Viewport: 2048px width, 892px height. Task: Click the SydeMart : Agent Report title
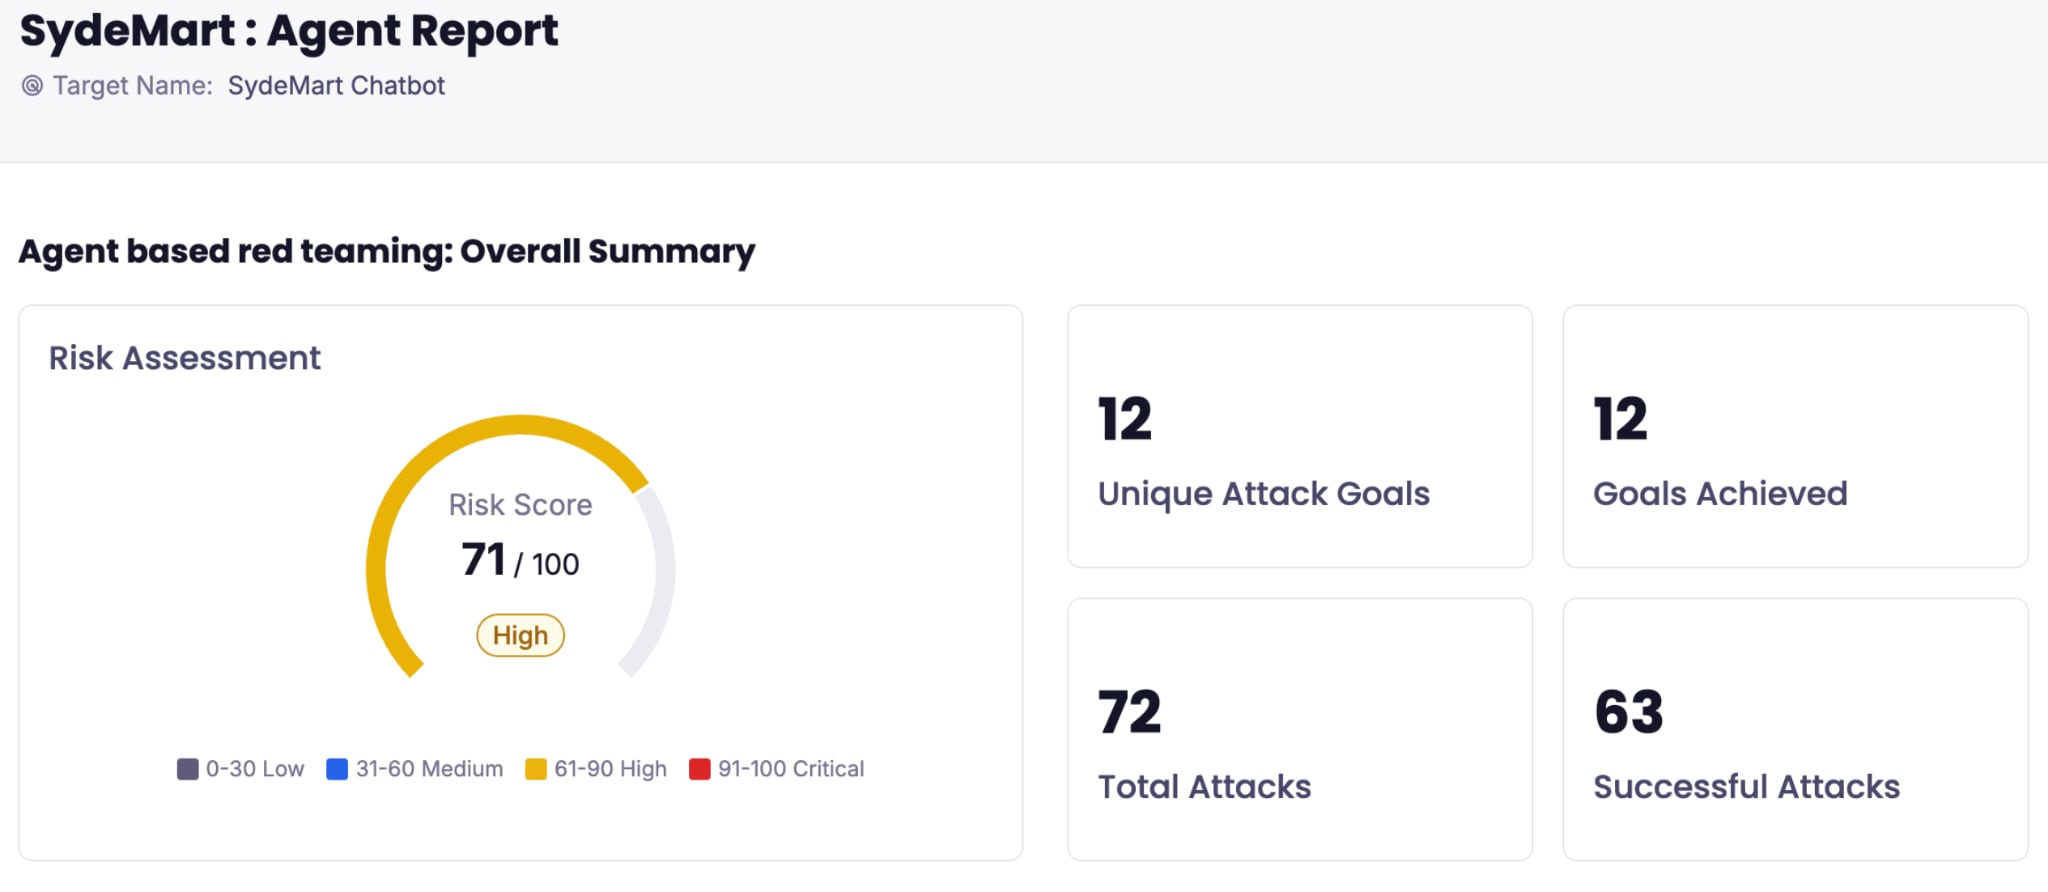coord(289,31)
